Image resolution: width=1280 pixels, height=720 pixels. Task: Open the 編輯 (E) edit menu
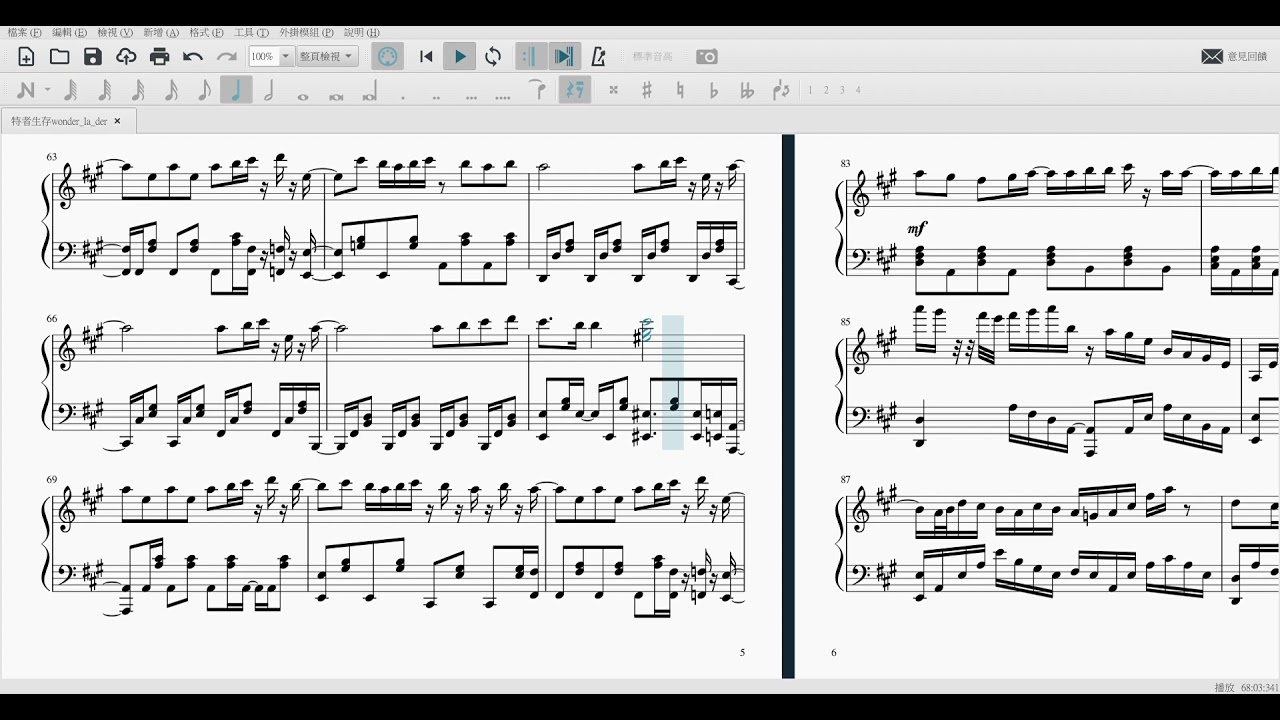pyautogui.click(x=69, y=32)
